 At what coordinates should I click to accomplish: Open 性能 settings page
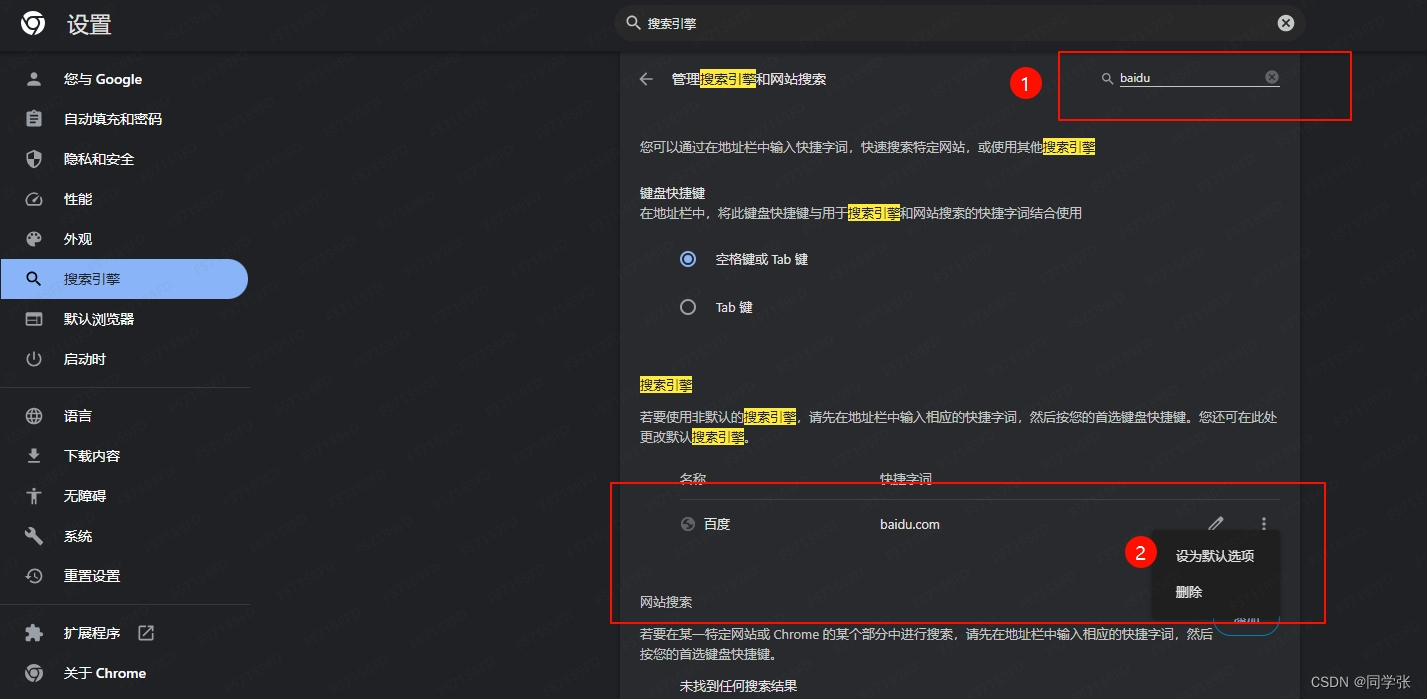78,199
